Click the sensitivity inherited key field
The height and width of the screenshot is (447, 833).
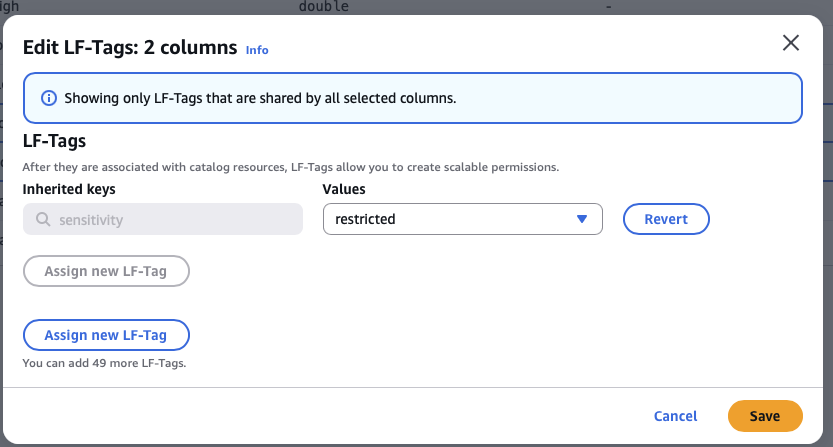163,219
